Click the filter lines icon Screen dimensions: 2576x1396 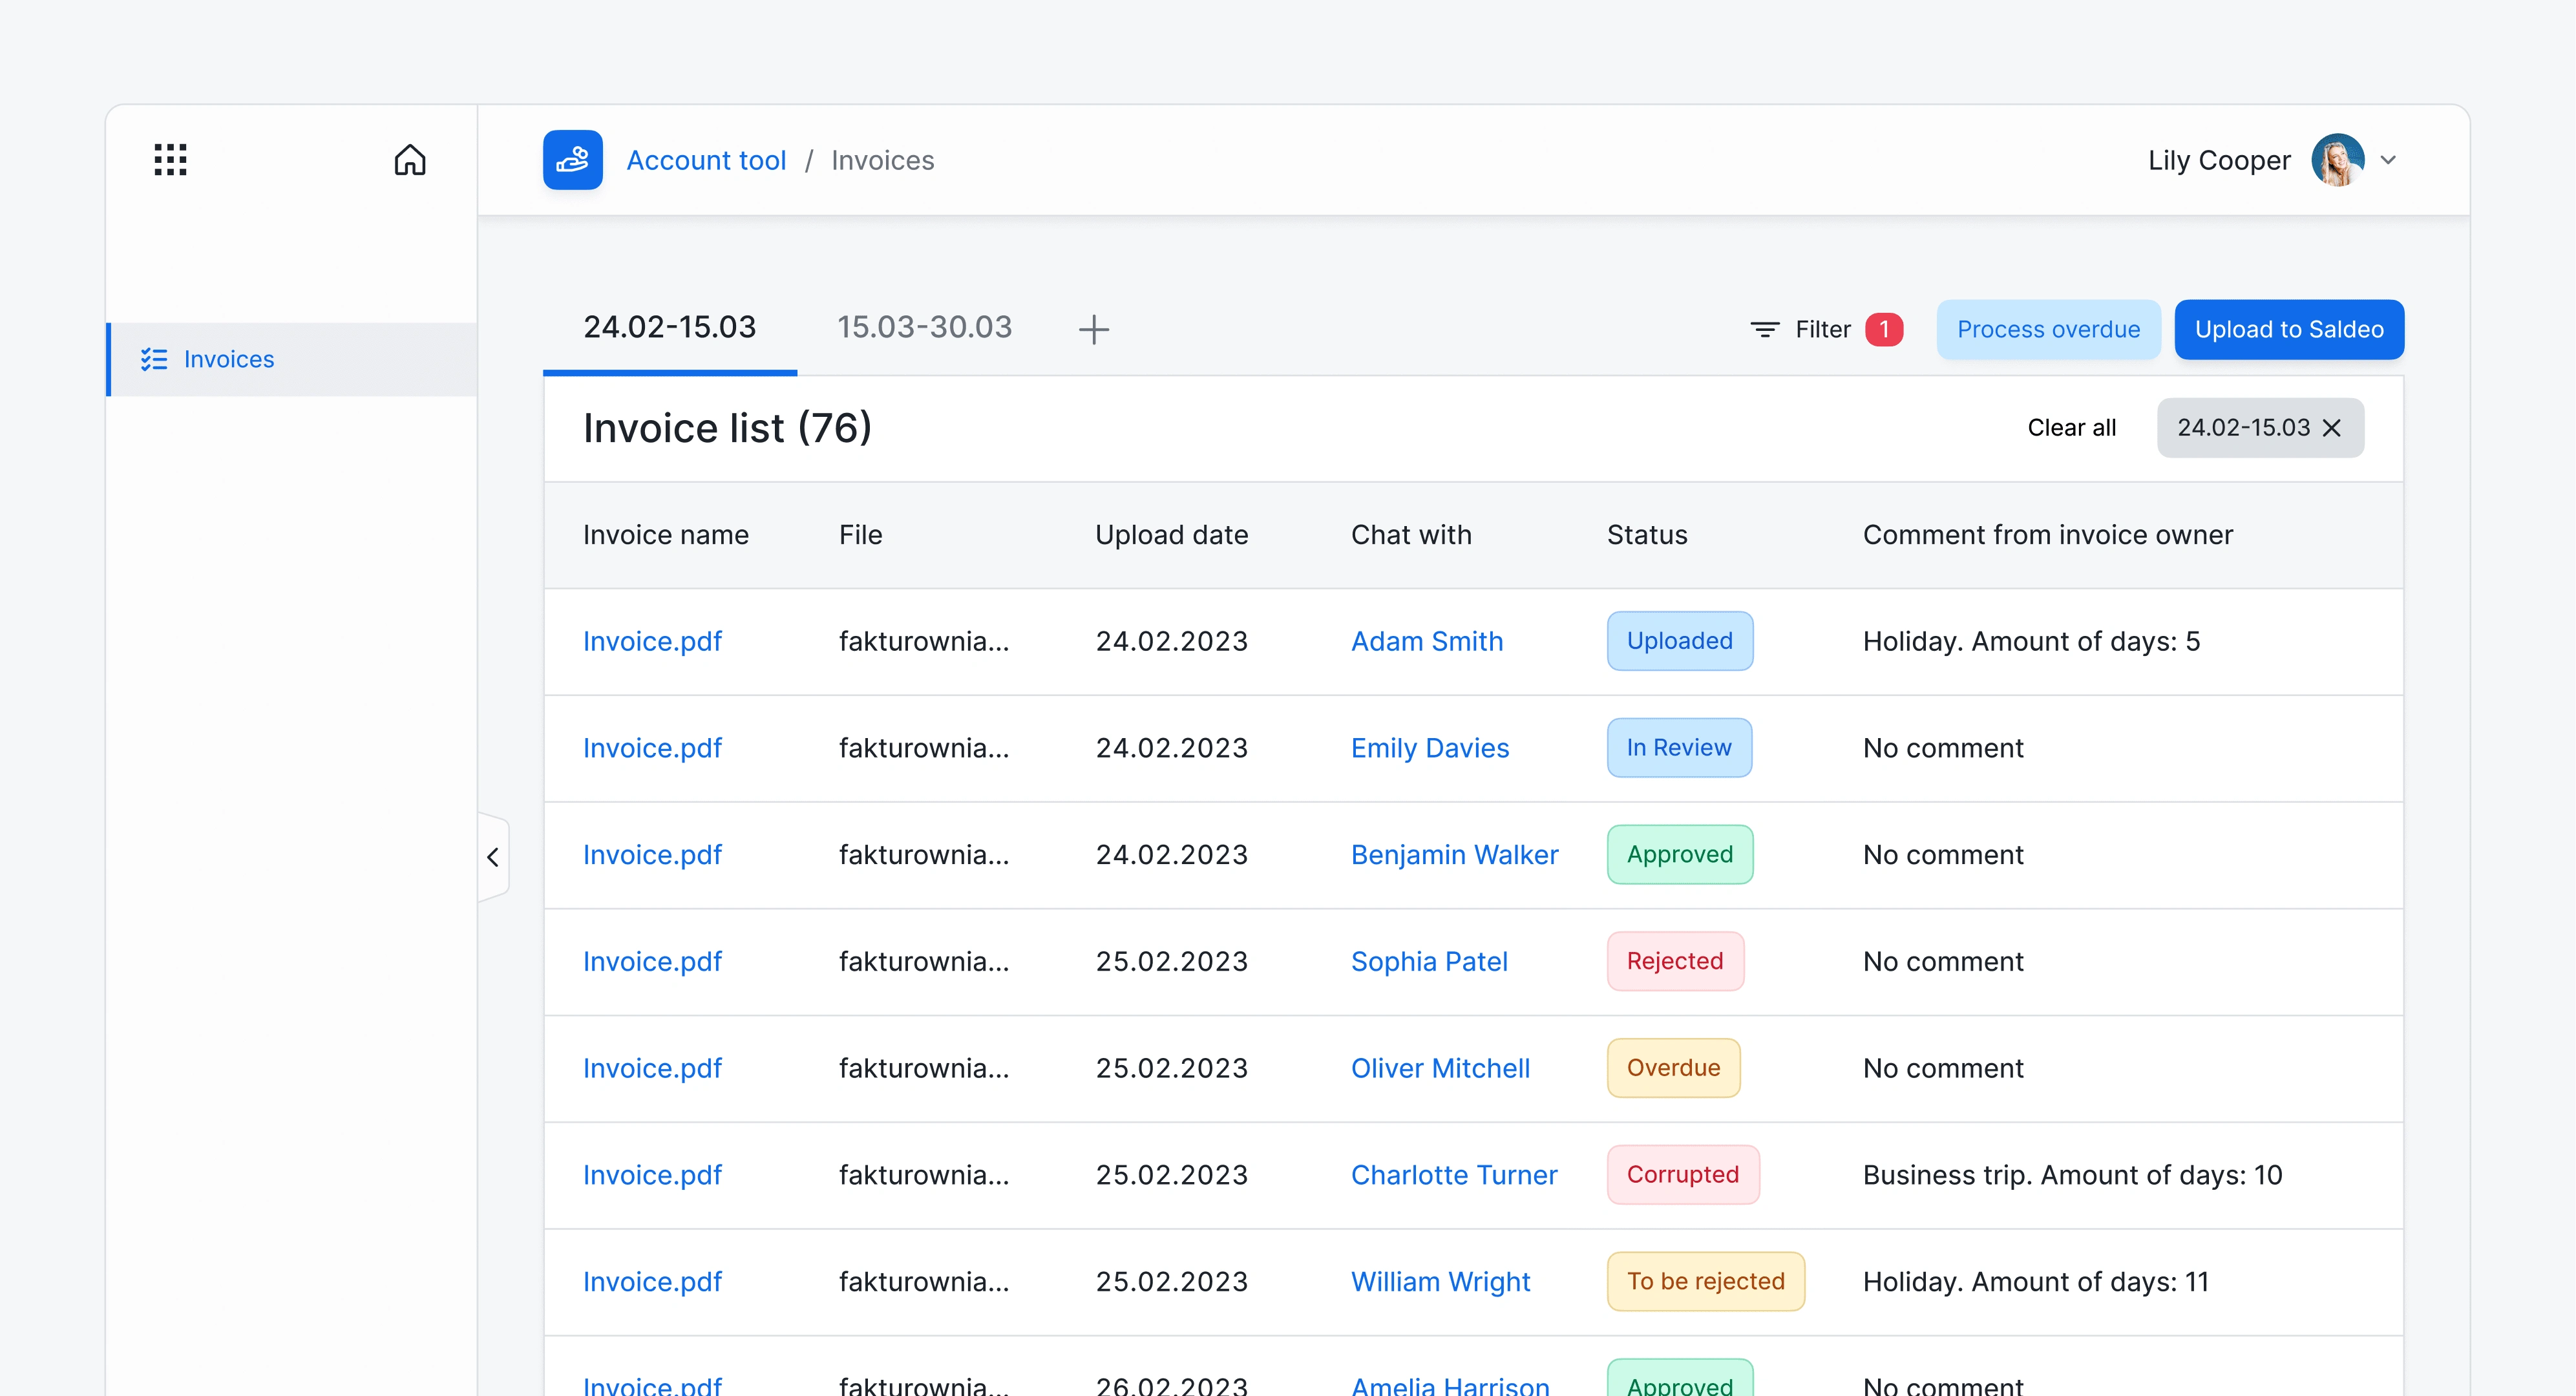[x=1765, y=329]
